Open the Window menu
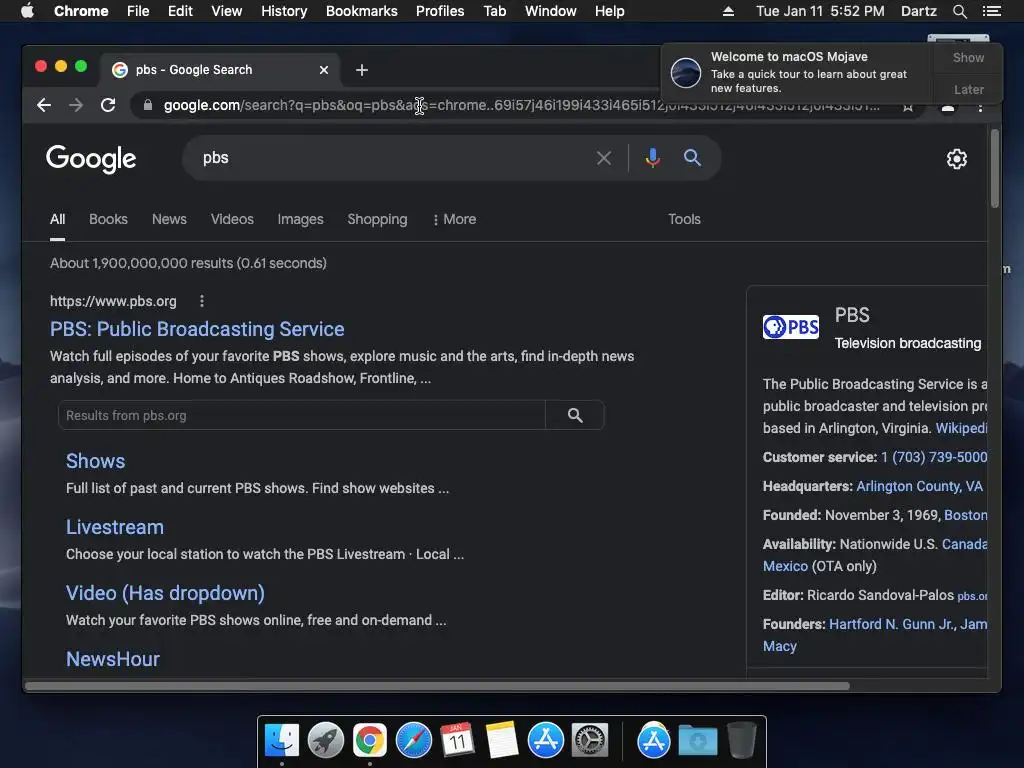1024x768 pixels. pyautogui.click(x=551, y=11)
